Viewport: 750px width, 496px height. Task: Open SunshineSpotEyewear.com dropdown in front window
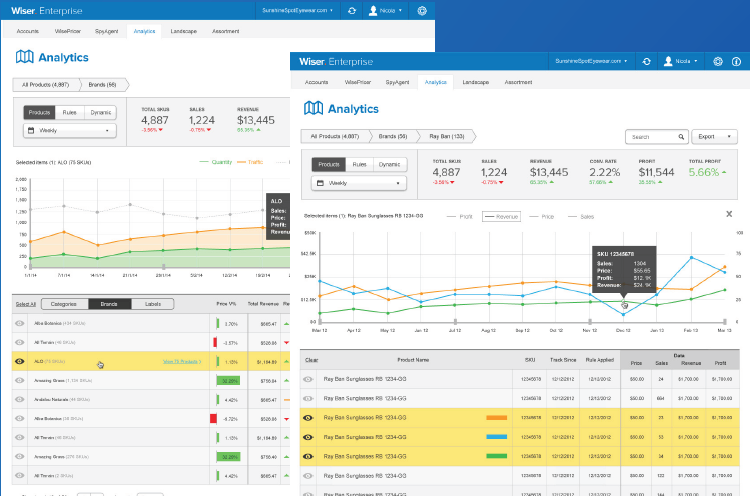[x=591, y=61]
